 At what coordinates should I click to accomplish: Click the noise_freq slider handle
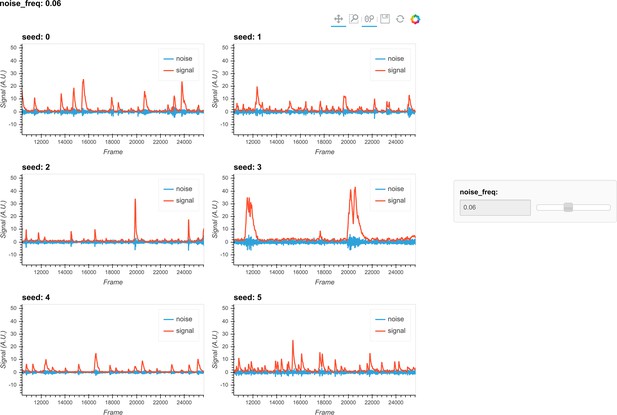tap(568, 207)
